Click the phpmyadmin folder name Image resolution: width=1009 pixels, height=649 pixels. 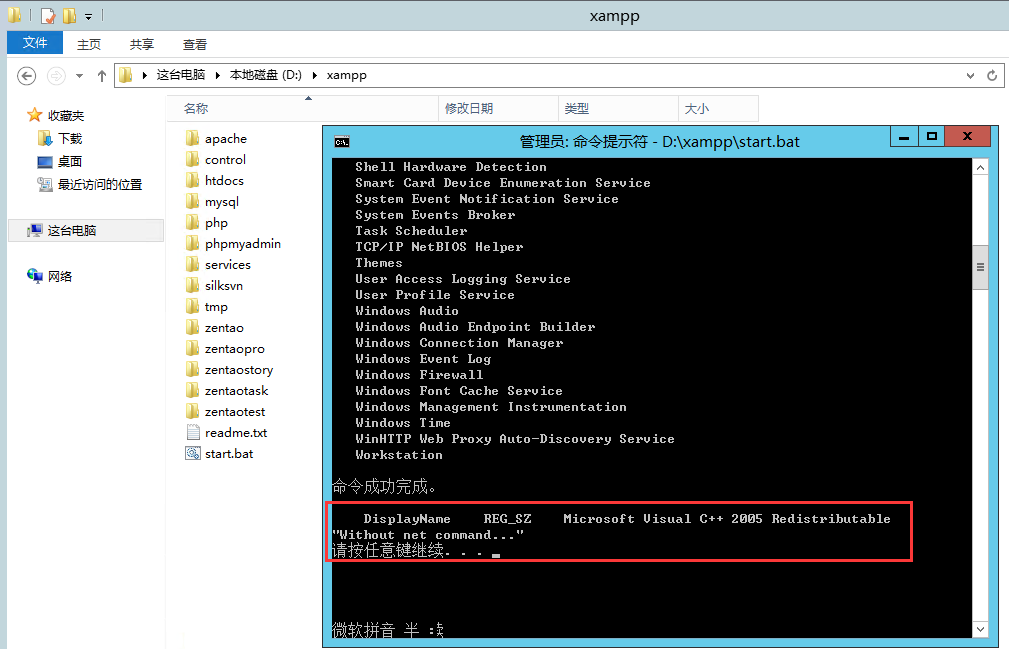click(243, 244)
